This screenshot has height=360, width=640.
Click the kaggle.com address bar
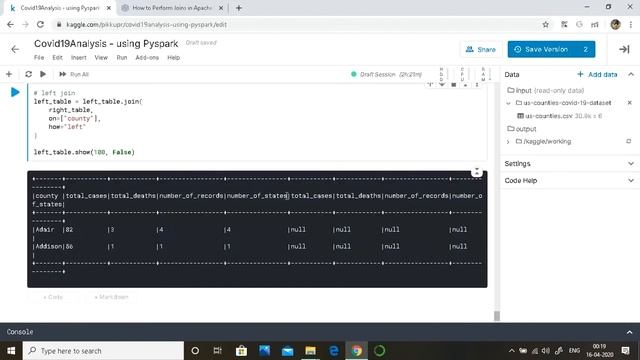pos(302,24)
